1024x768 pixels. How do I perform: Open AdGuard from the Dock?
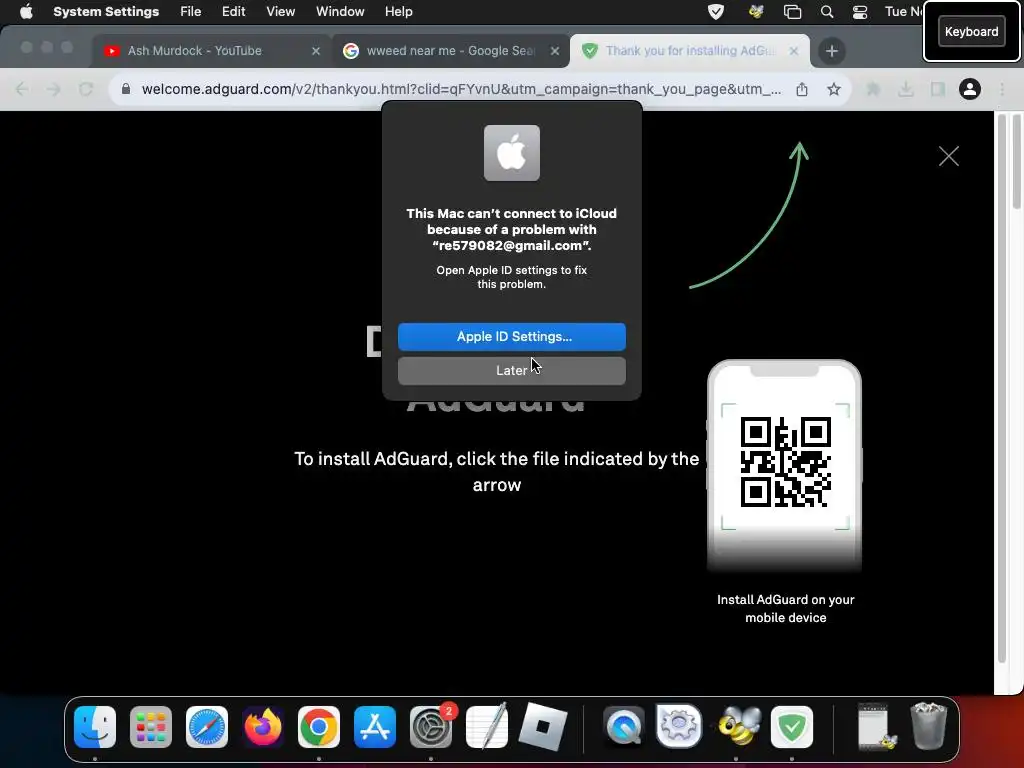coord(792,727)
